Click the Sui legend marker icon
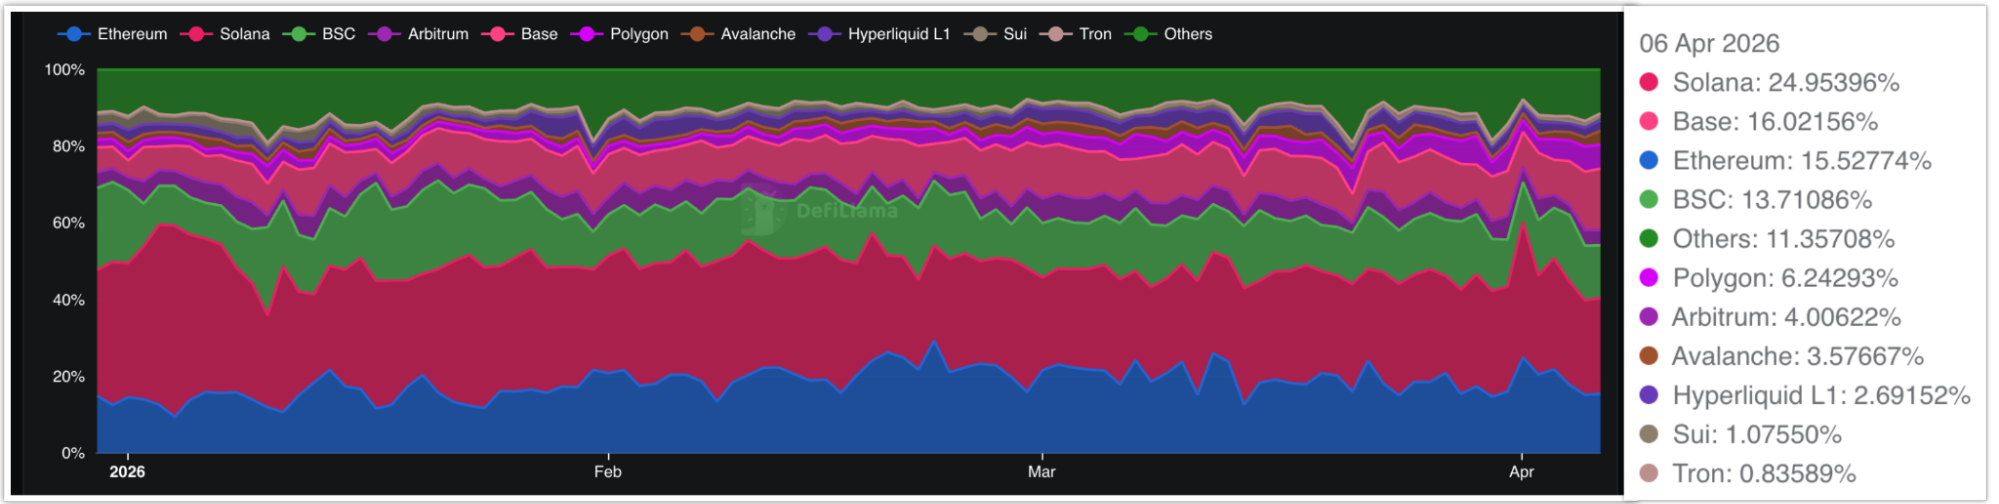This screenshot has width=1999, height=504. click(x=980, y=34)
